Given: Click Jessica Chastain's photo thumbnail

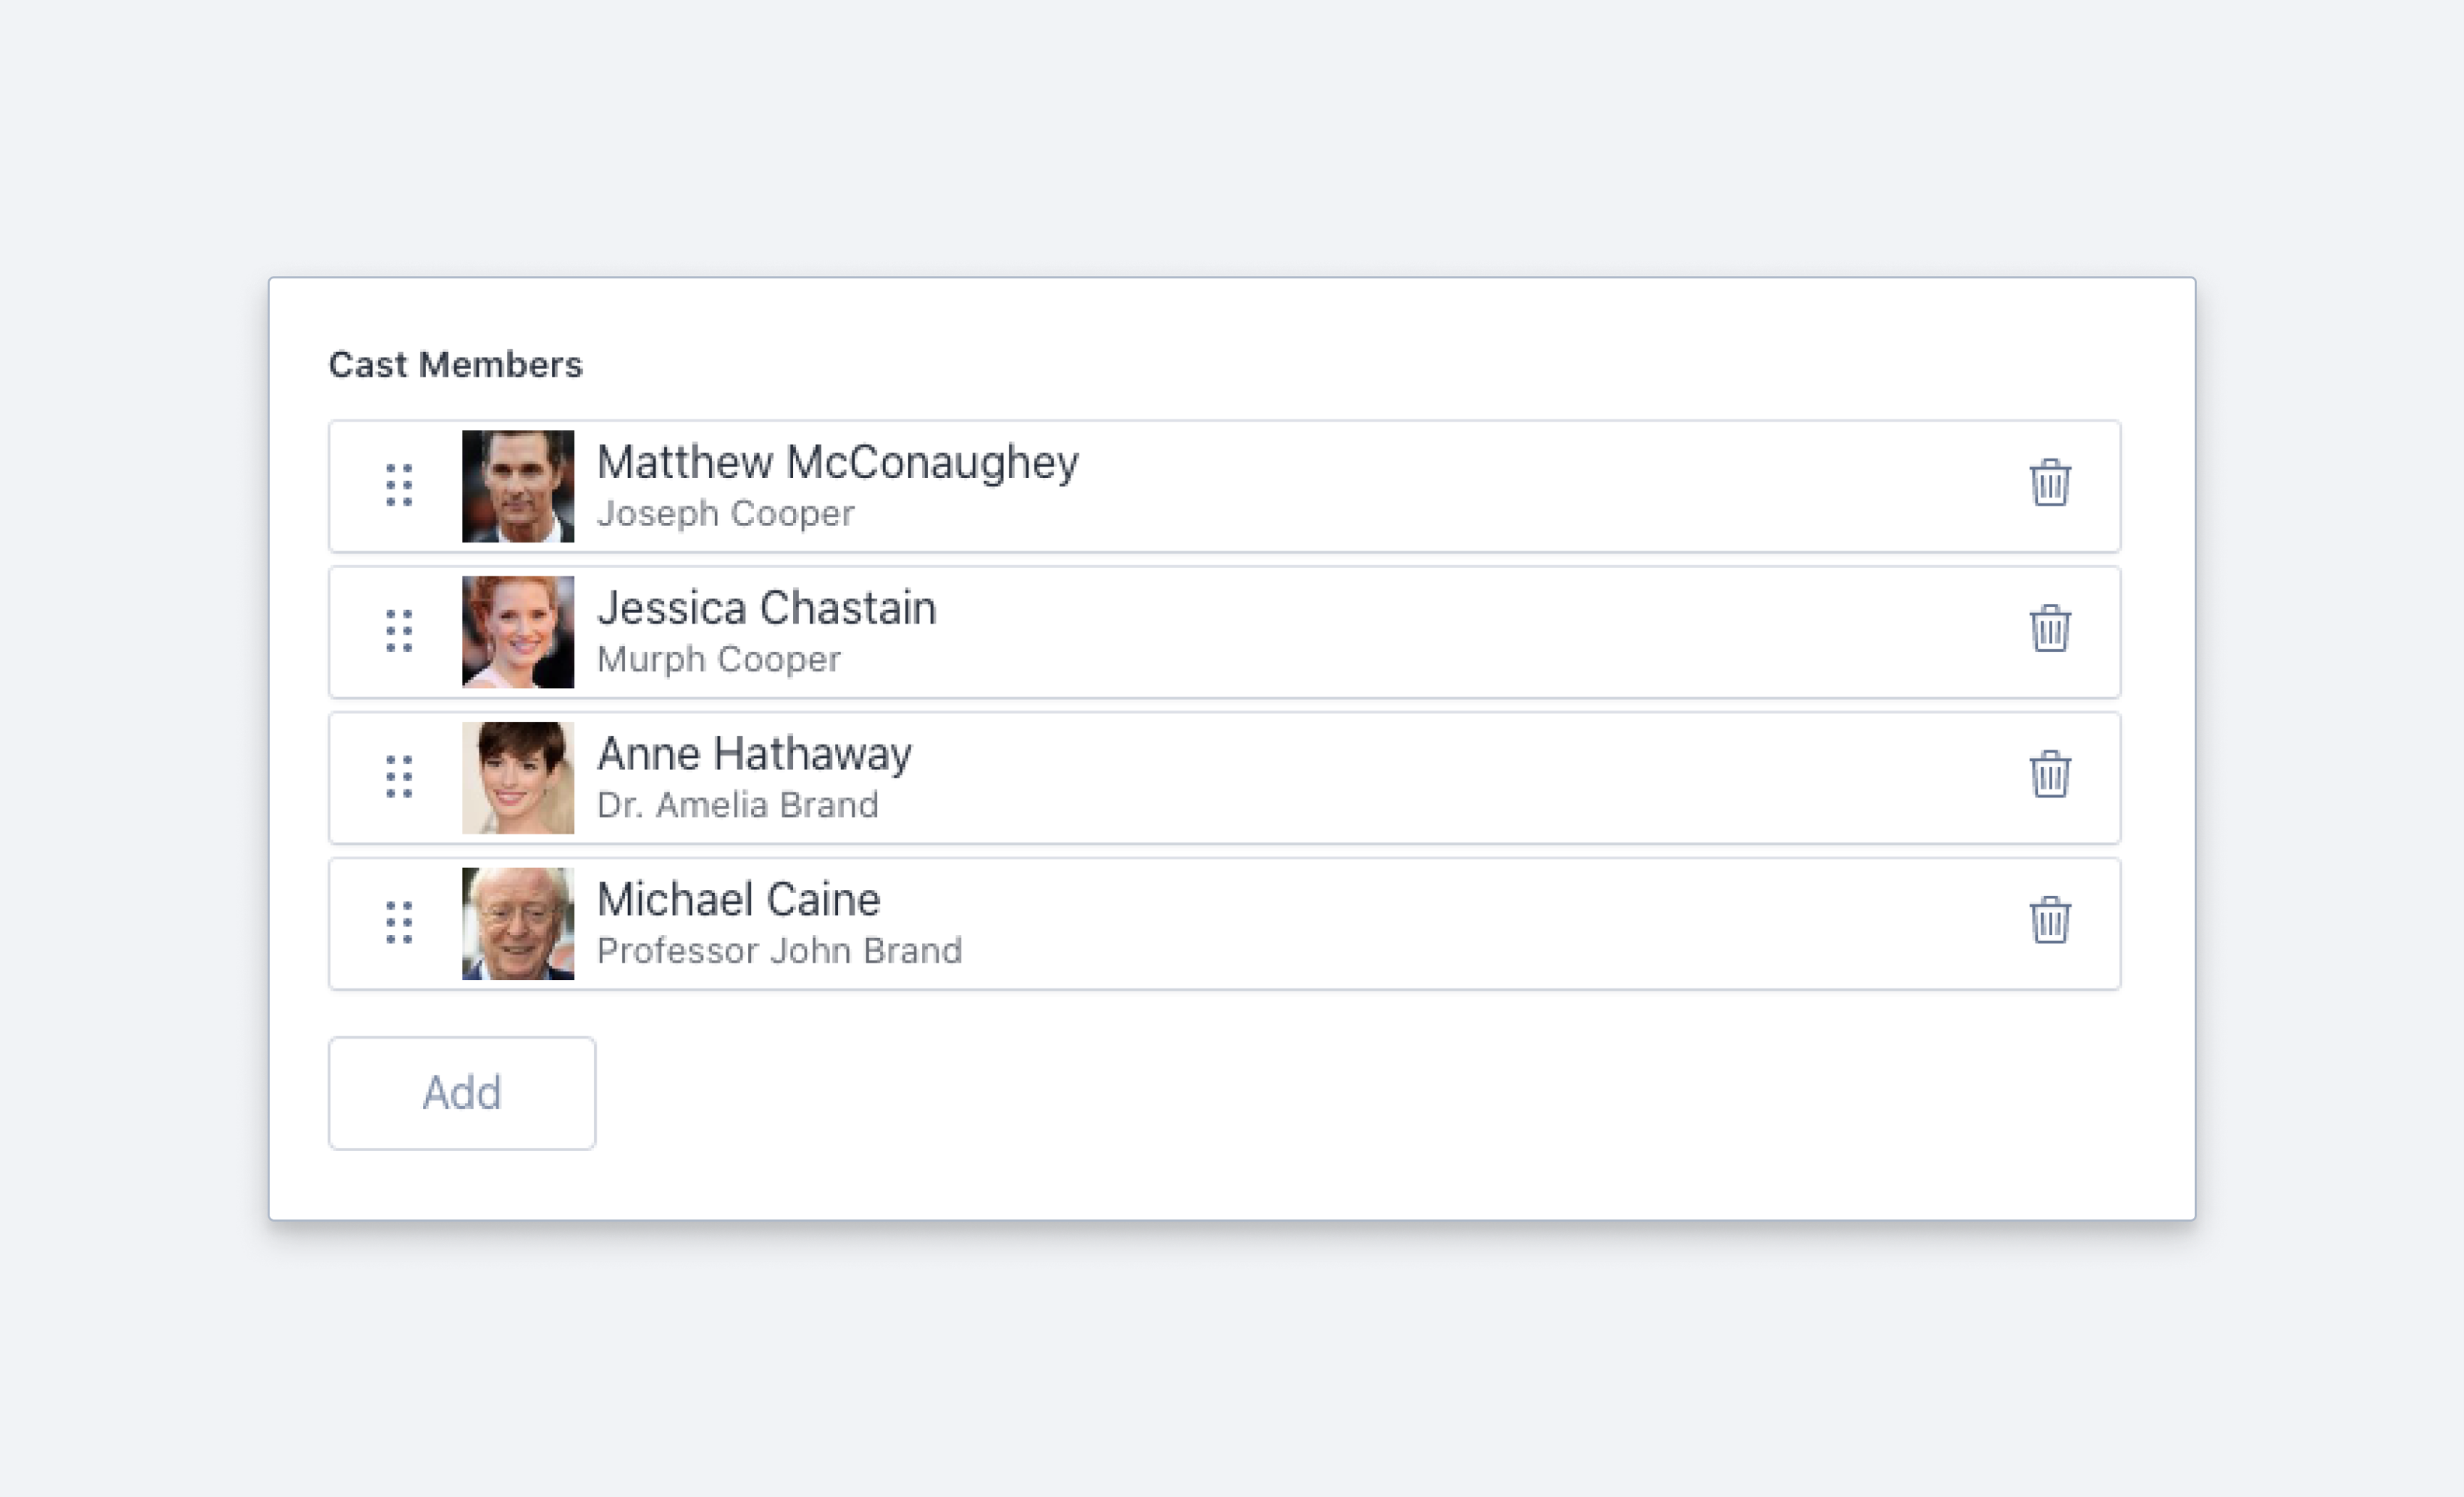Looking at the screenshot, I should (518, 632).
